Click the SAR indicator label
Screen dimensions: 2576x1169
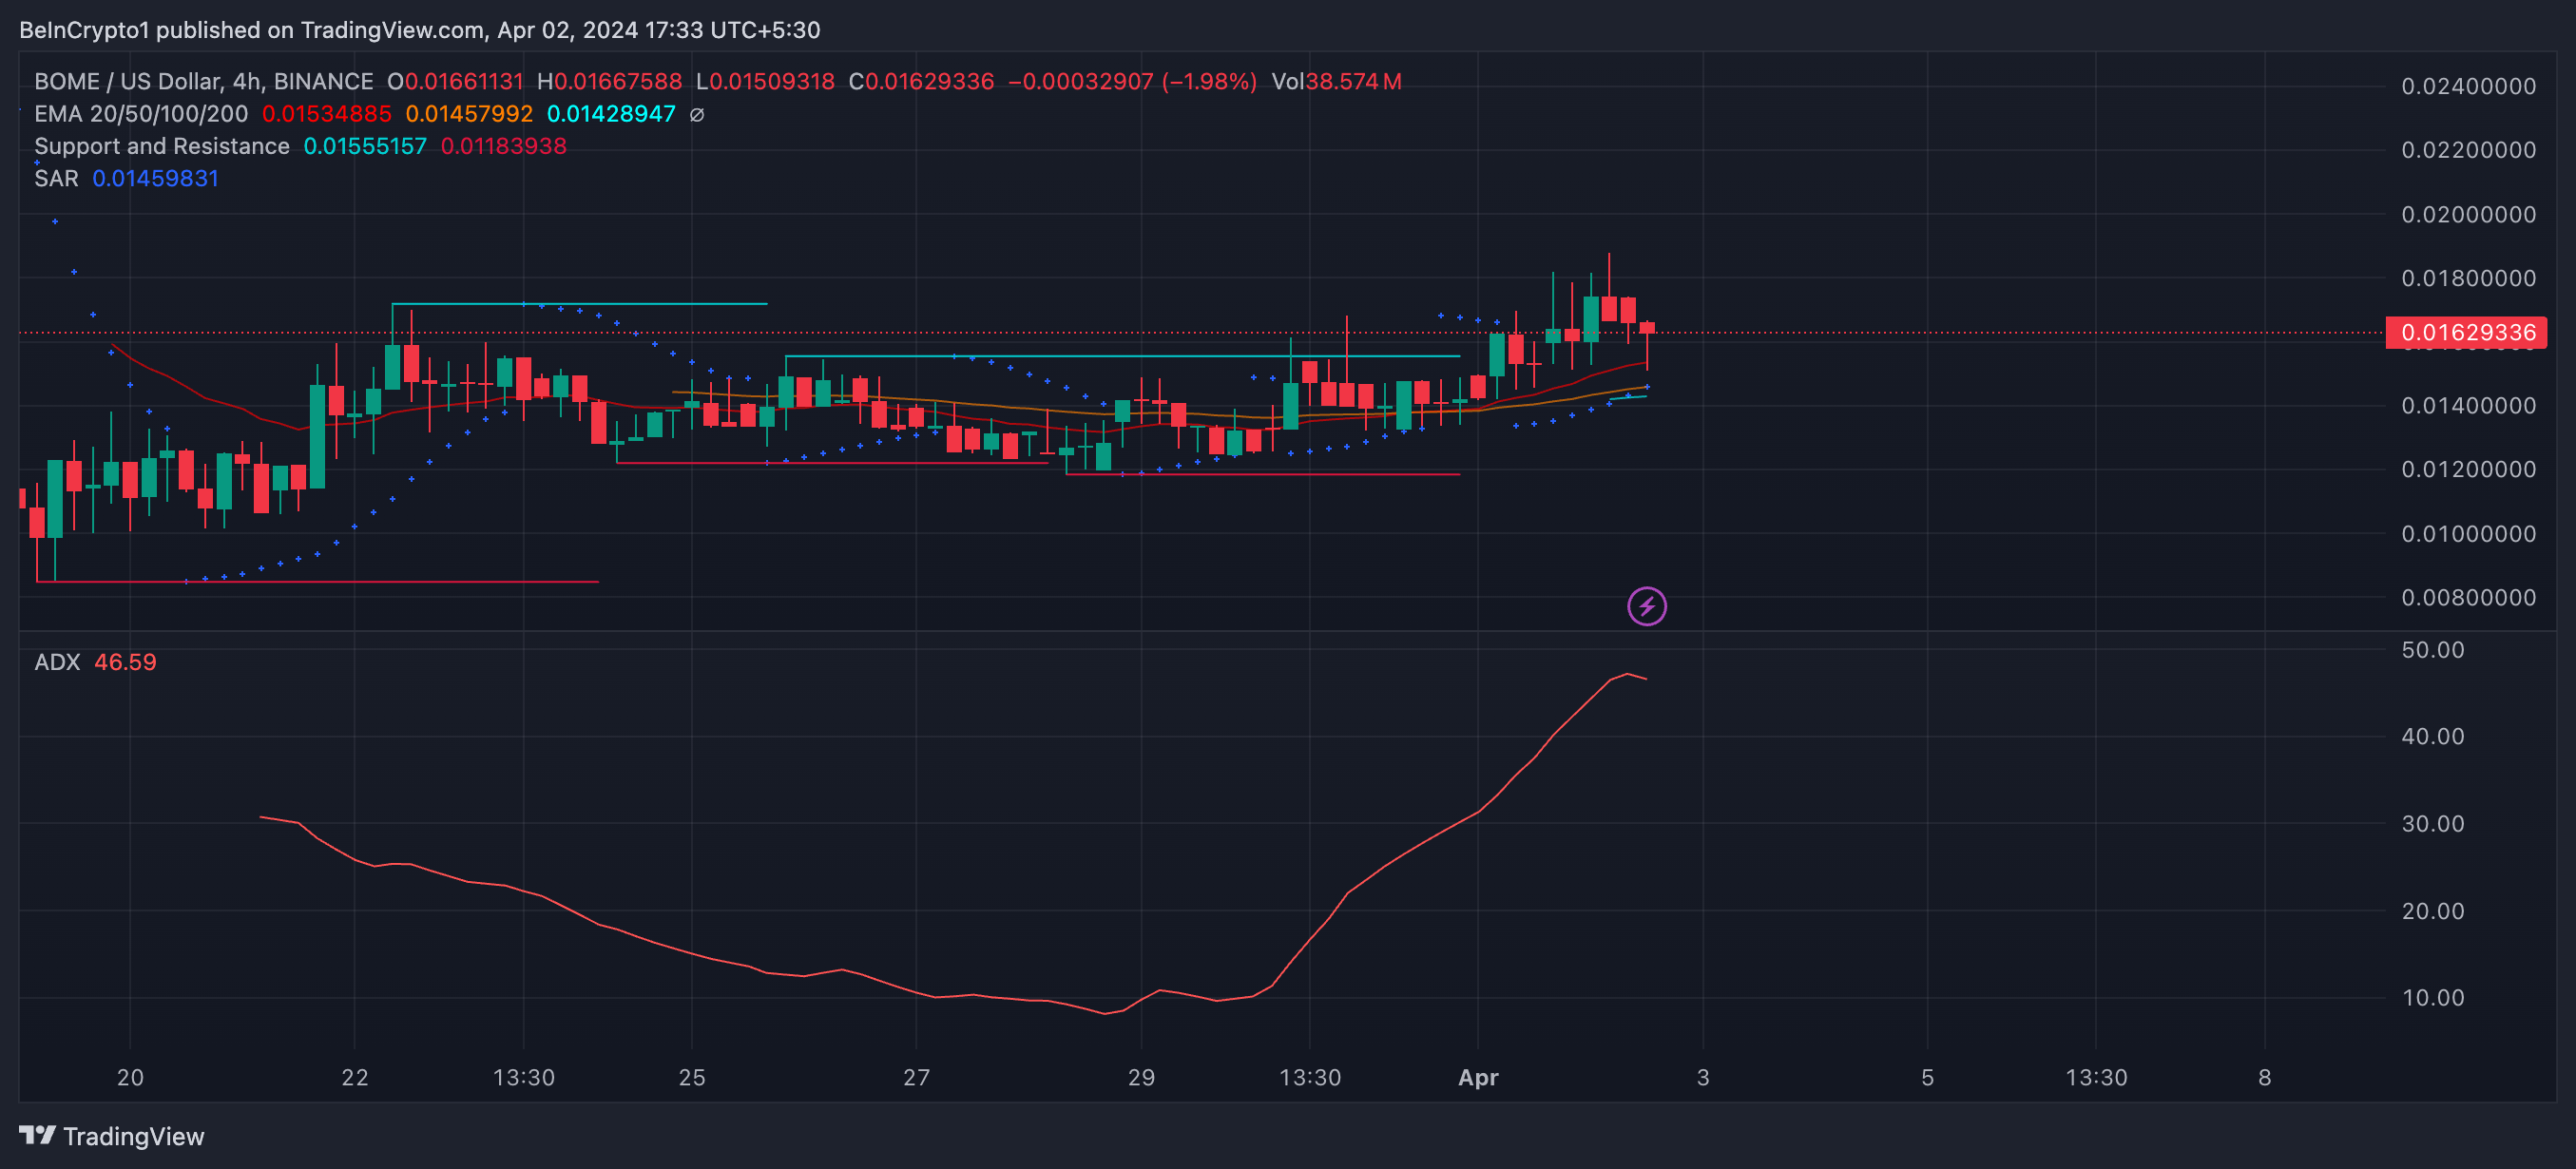pyautogui.click(x=56, y=178)
